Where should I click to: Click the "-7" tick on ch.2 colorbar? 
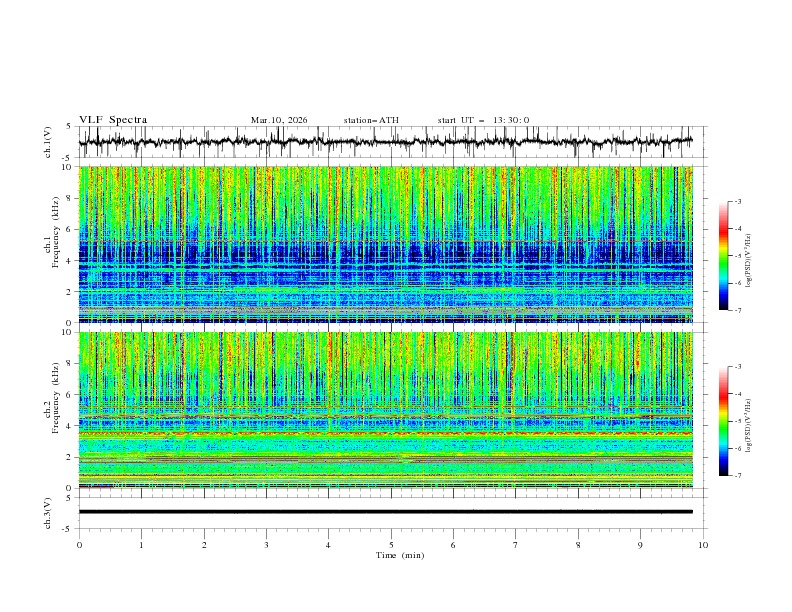point(737,475)
